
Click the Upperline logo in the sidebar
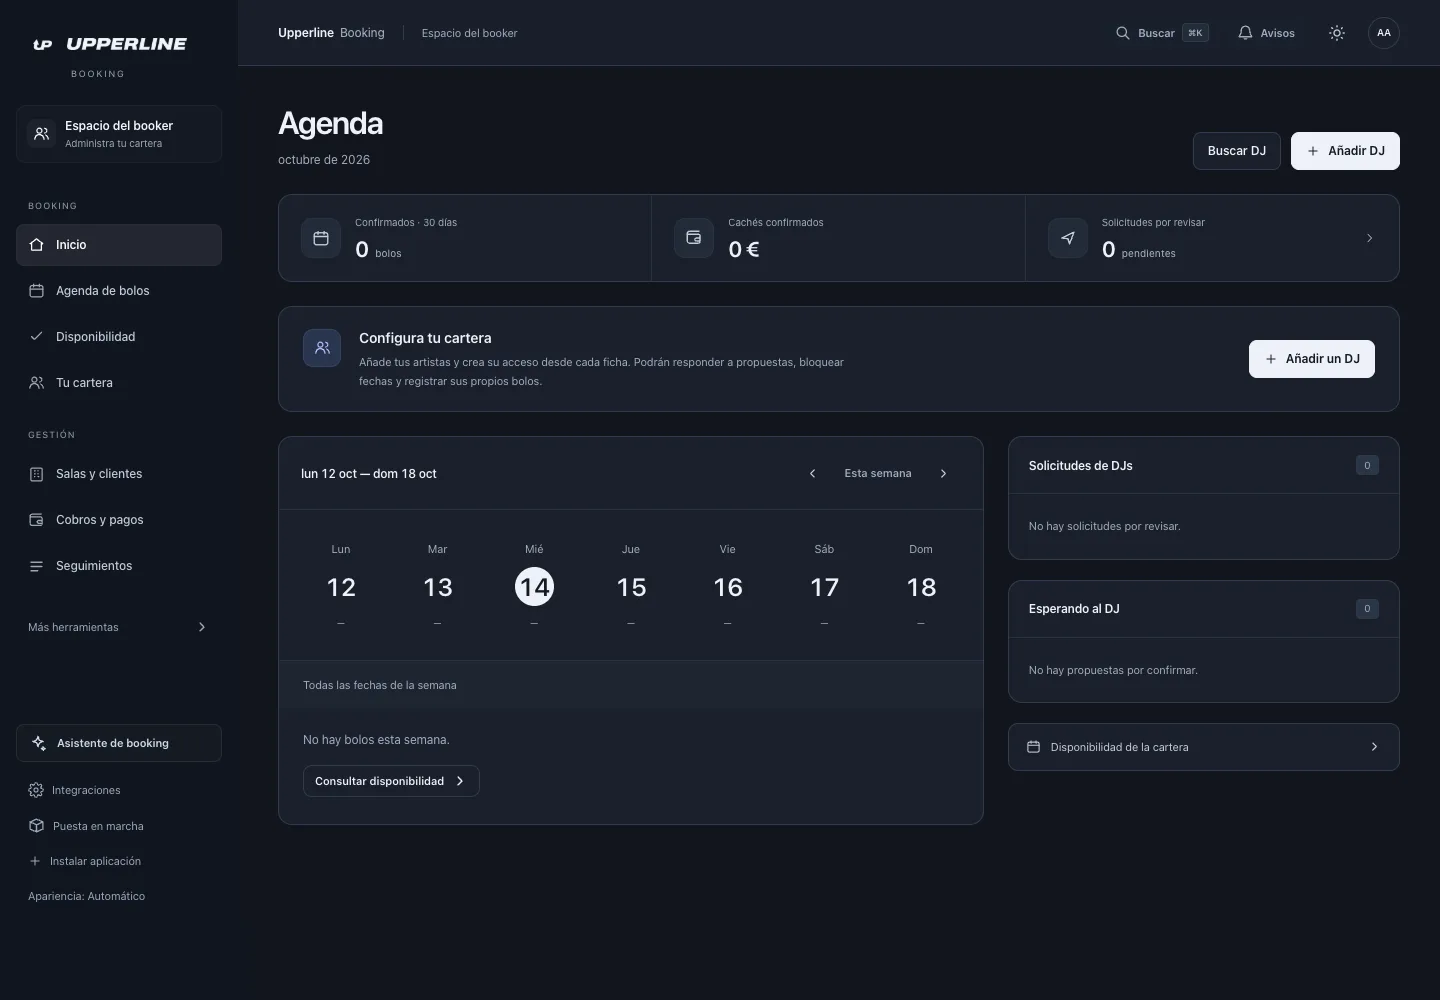click(x=110, y=44)
